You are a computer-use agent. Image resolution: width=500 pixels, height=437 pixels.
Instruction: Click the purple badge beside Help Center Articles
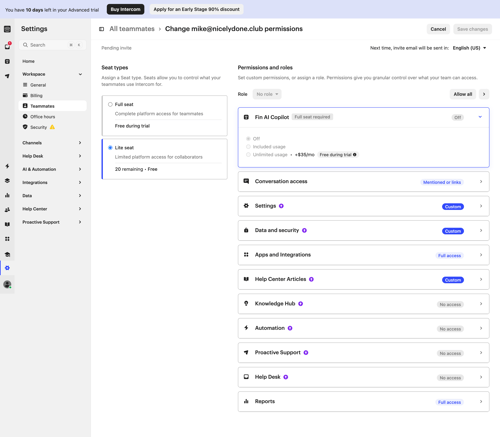[311, 279]
